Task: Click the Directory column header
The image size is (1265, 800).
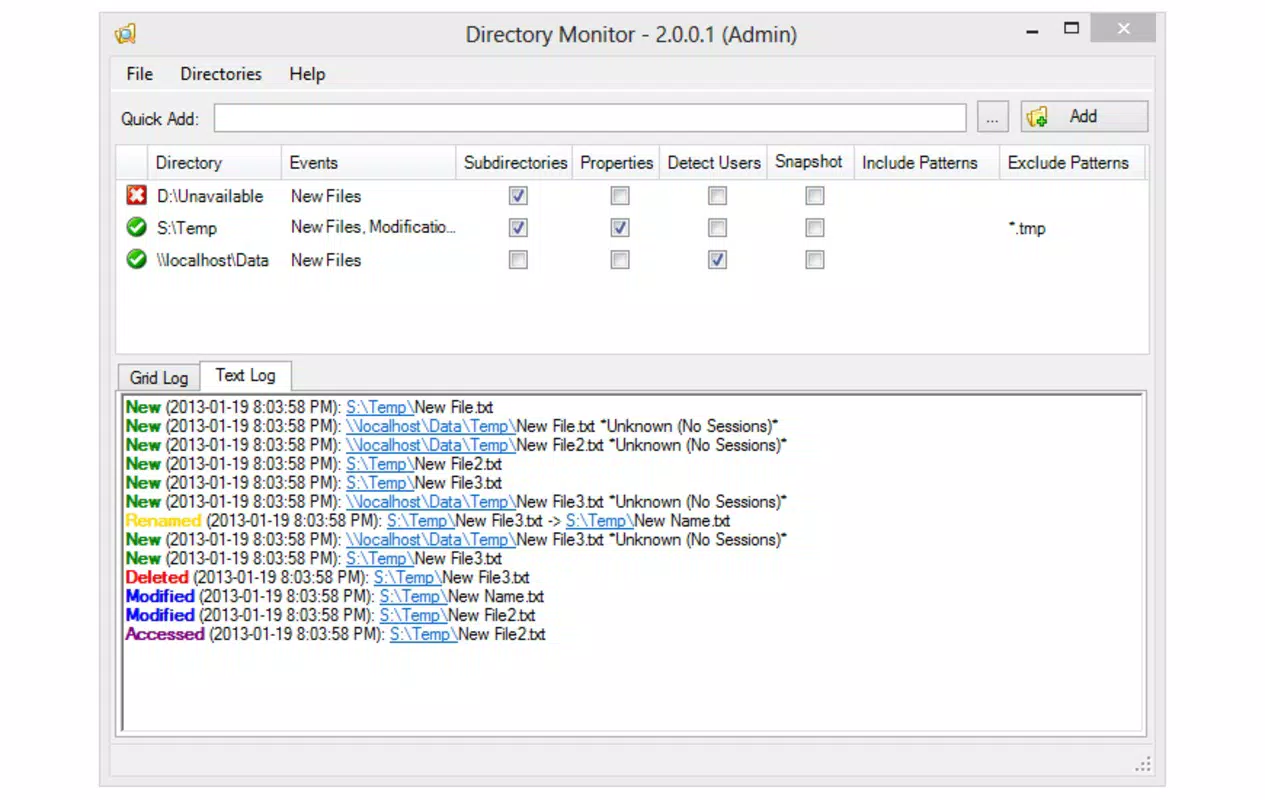Action: point(214,163)
